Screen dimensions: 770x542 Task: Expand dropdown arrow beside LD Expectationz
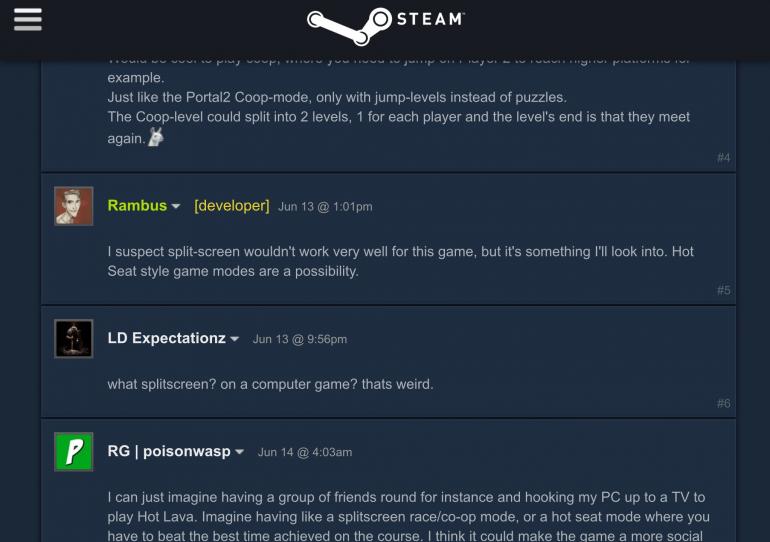(x=235, y=339)
